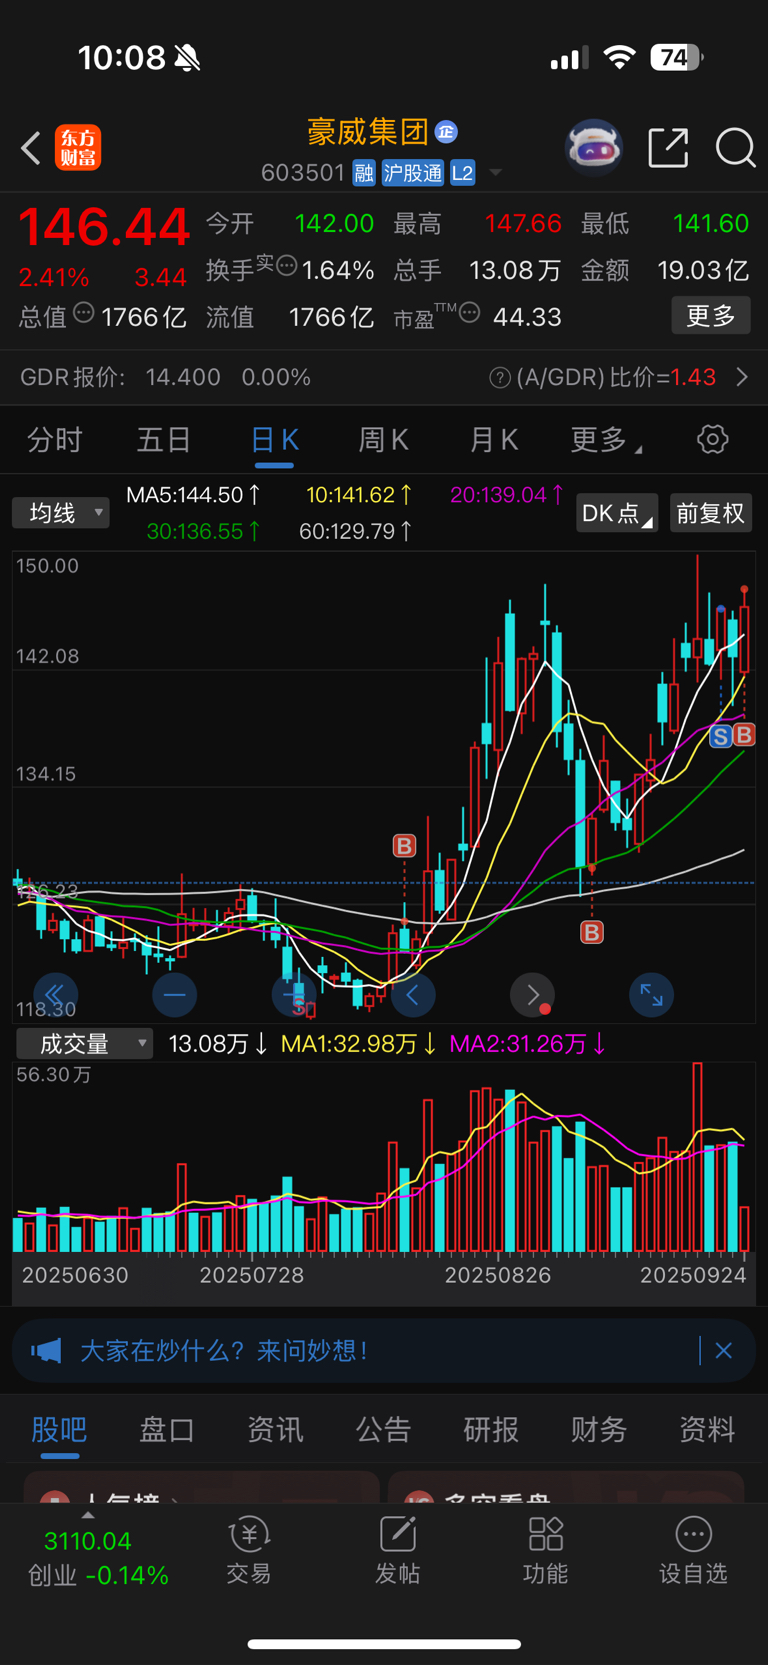Move chart right with arrow button

pos(532,995)
